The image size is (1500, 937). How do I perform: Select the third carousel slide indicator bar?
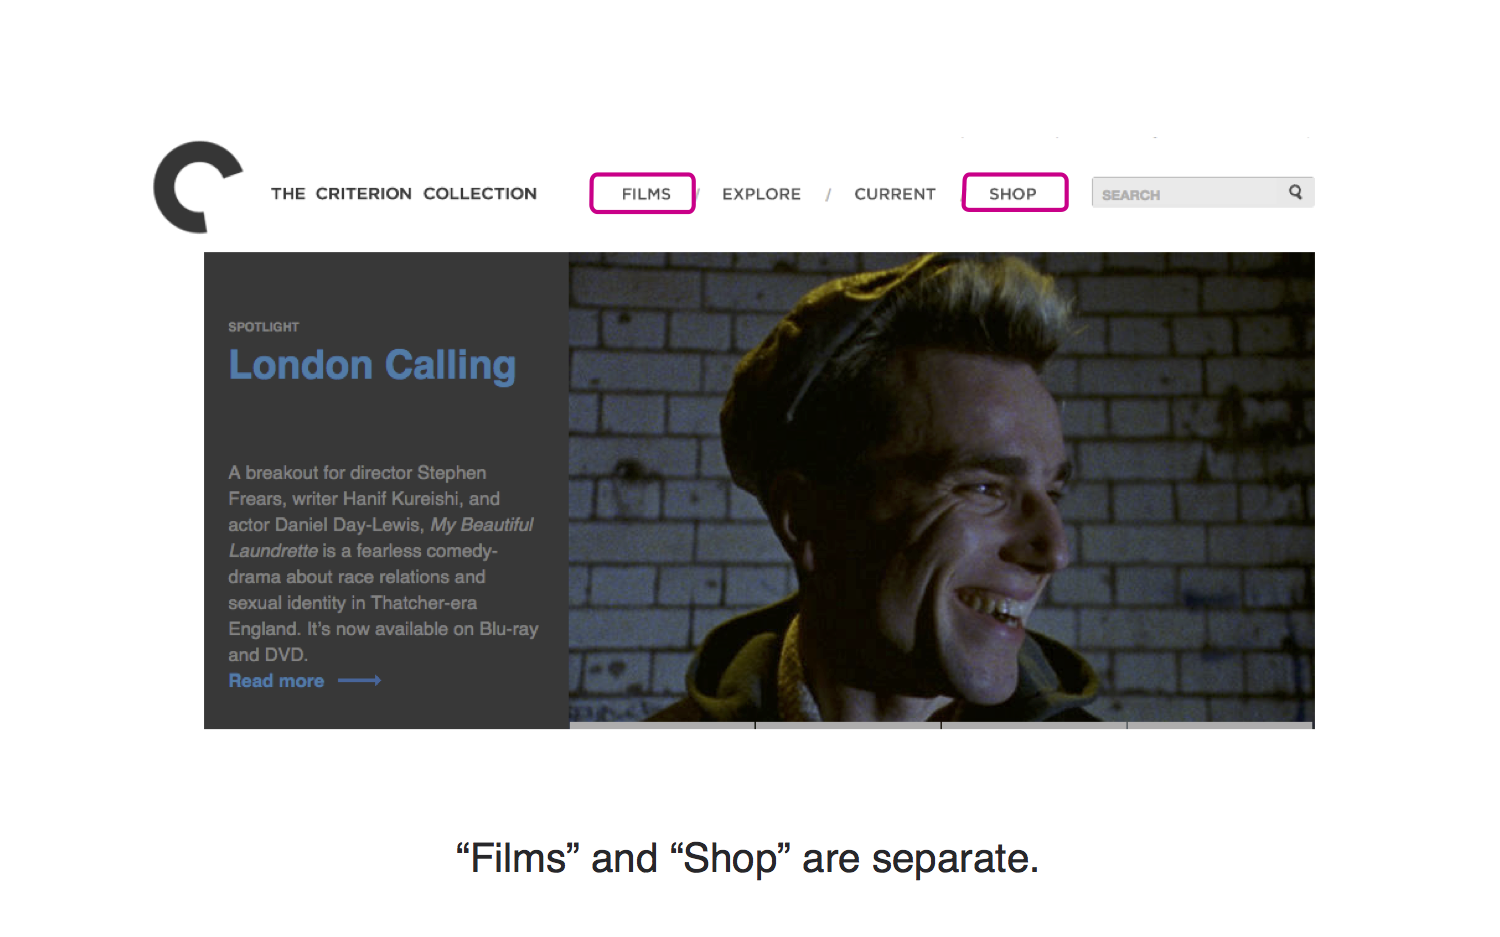[1034, 726]
